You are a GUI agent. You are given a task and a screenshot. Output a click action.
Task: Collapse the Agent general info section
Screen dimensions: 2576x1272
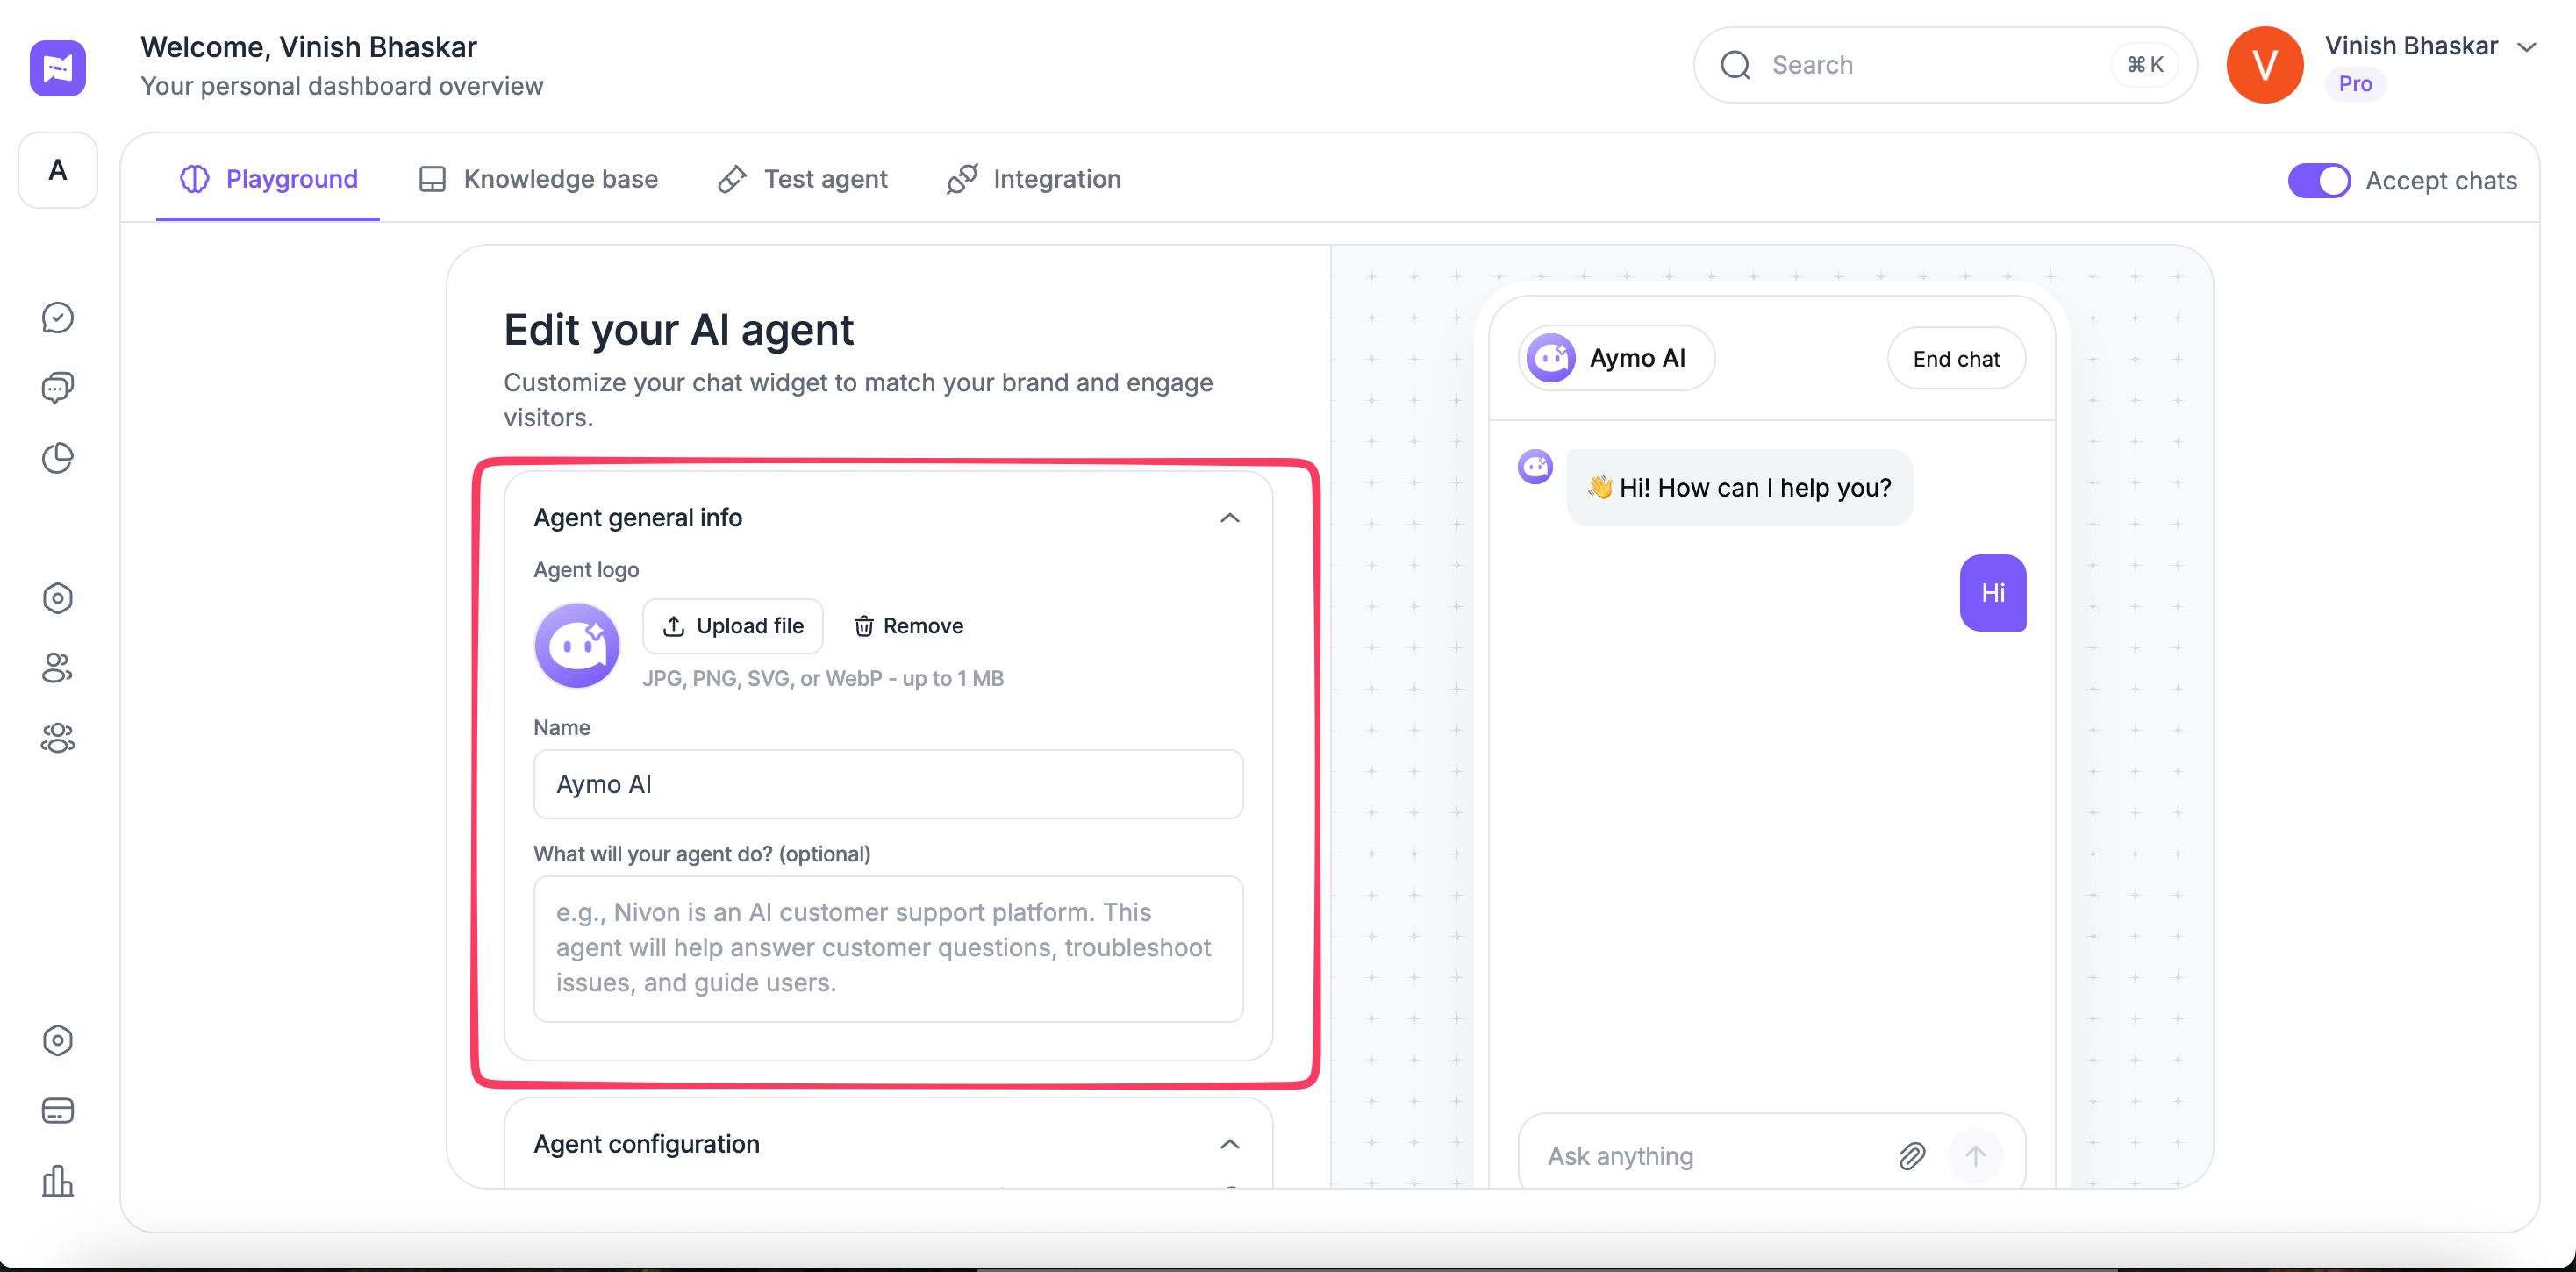coord(1229,518)
